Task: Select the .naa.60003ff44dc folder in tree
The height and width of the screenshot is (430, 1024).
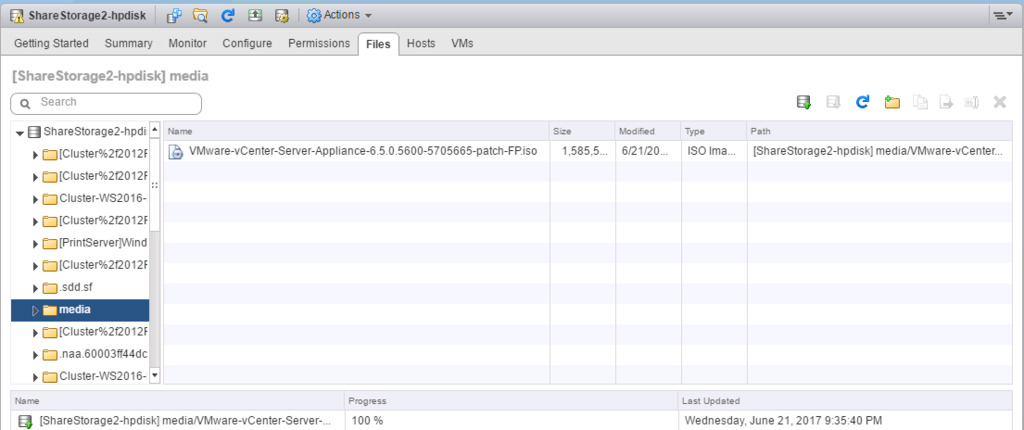Action: click(x=95, y=354)
